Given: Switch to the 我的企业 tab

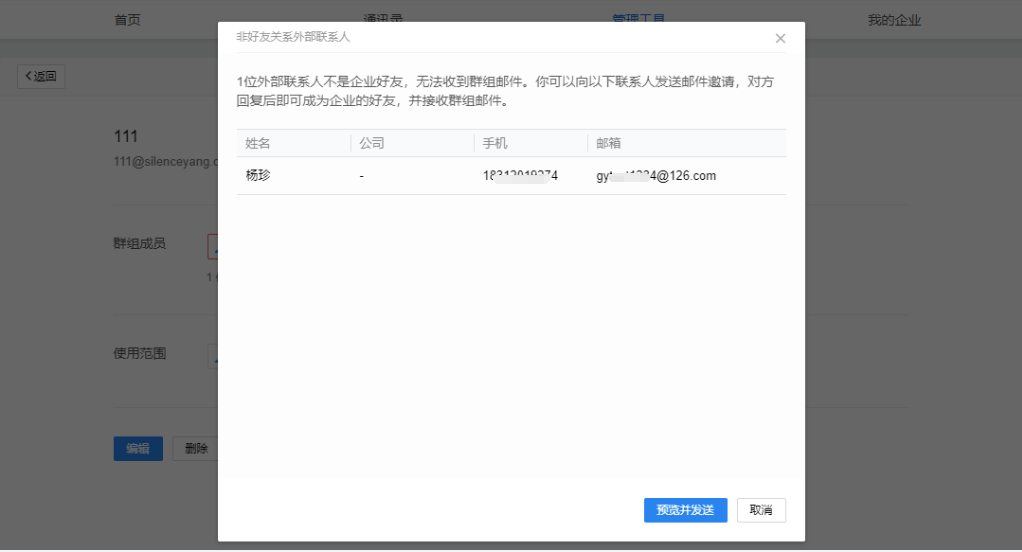Looking at the screenshot, I should (893, 19).
